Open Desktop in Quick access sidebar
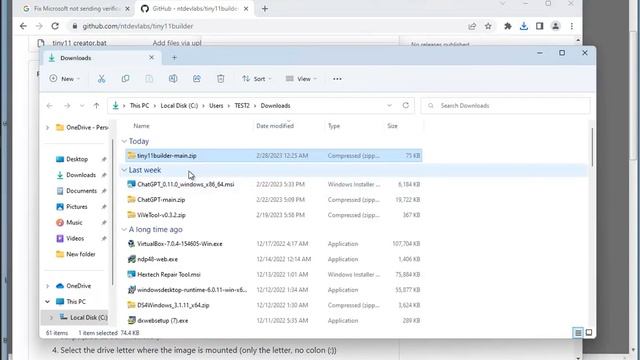The width and height of the screenshot is (640, 360). coord(77,159)
